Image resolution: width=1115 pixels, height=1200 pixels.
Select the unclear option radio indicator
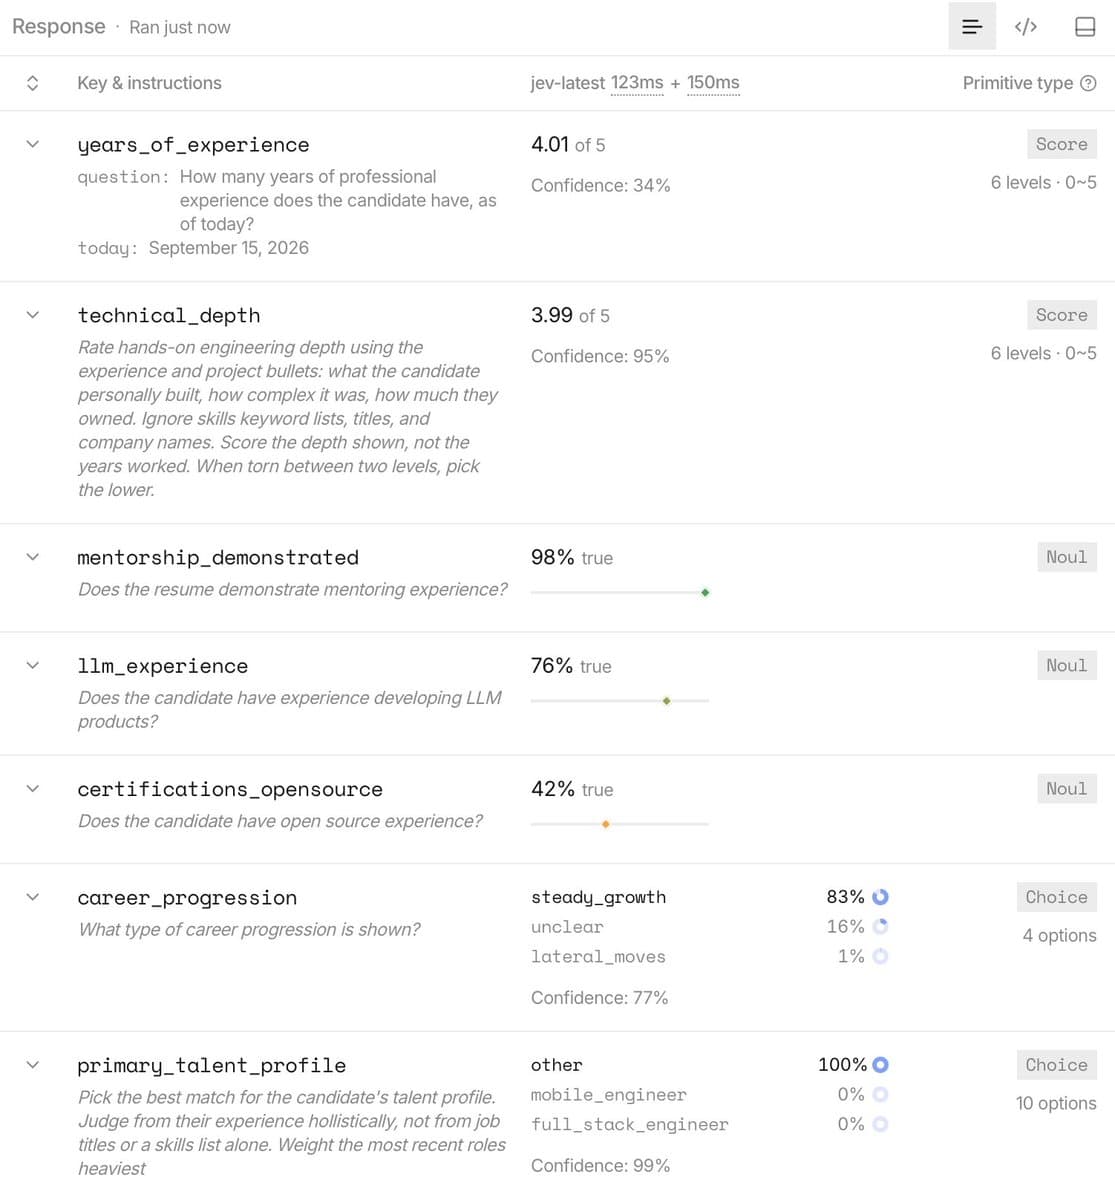click(880, 927)
